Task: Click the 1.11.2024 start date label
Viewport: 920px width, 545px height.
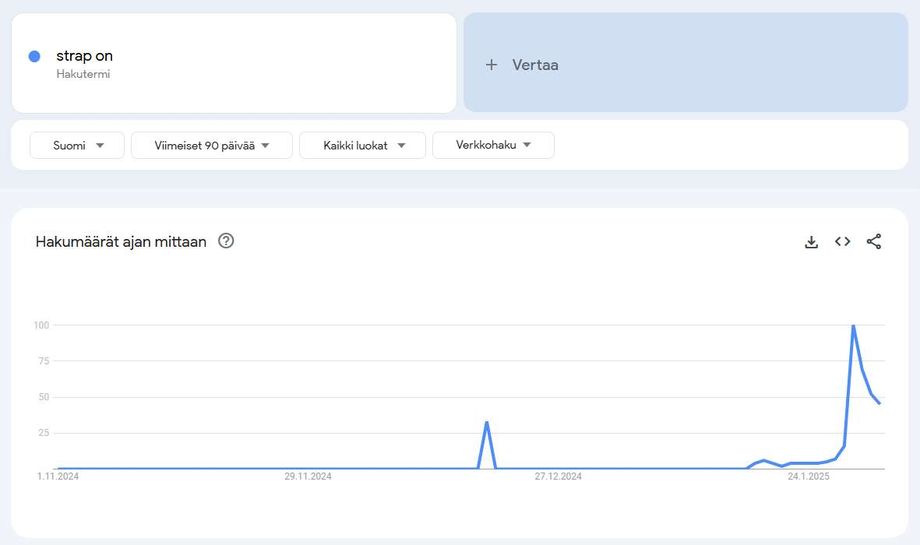Action: (58, 477)
